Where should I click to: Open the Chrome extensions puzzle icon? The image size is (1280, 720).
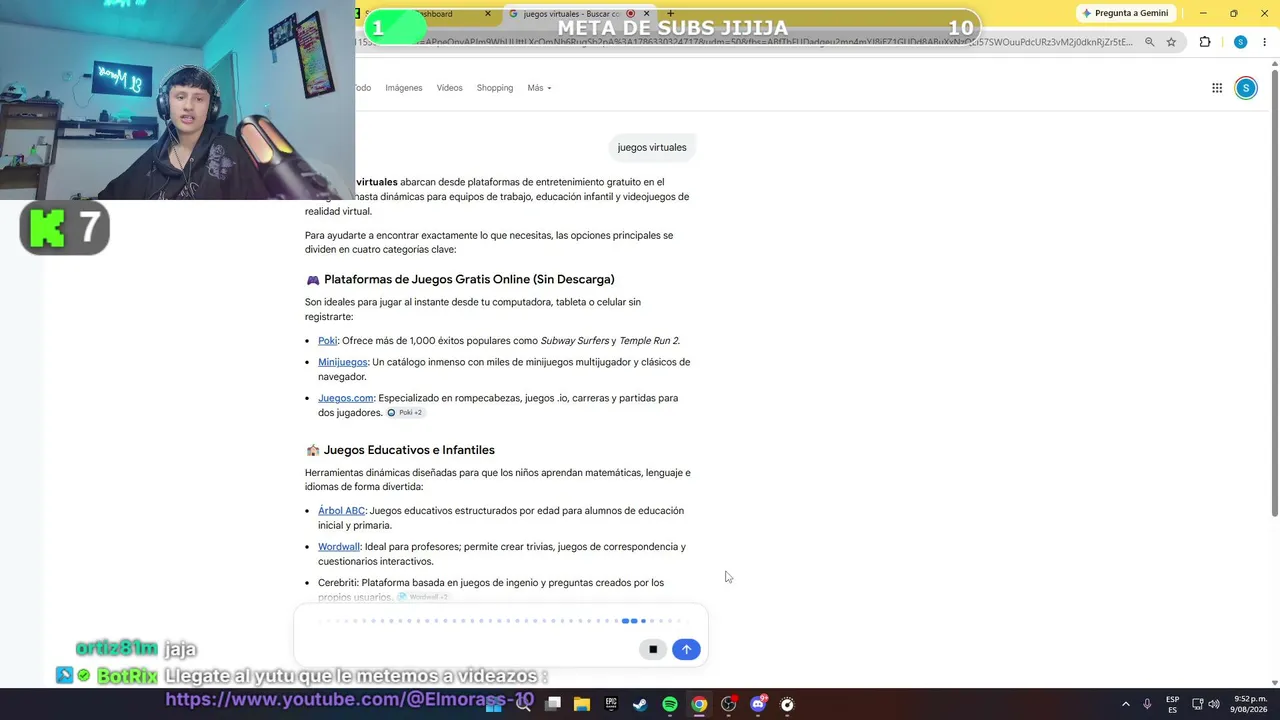point(1204,42)
